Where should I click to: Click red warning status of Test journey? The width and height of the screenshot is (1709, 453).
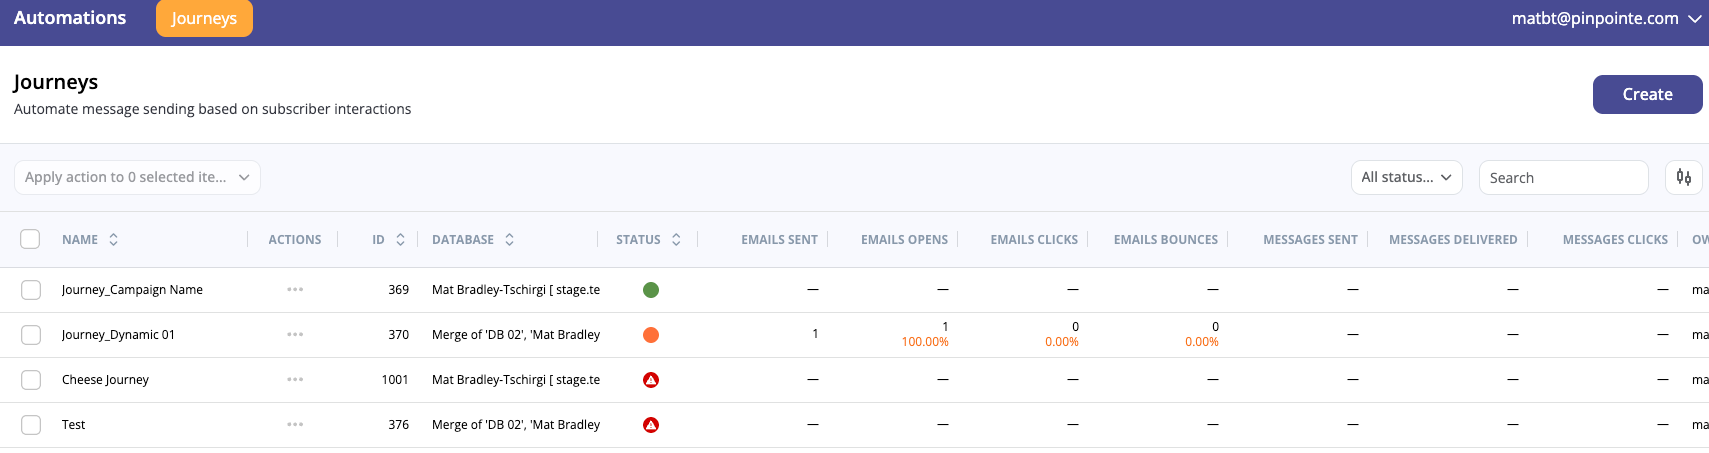[x=651, y=425]
